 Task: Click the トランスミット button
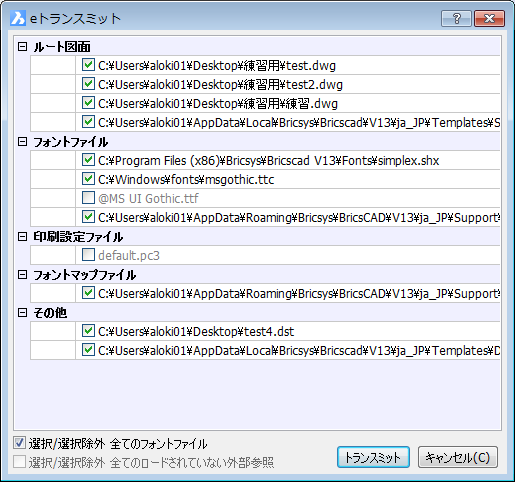tap(373, 457)
